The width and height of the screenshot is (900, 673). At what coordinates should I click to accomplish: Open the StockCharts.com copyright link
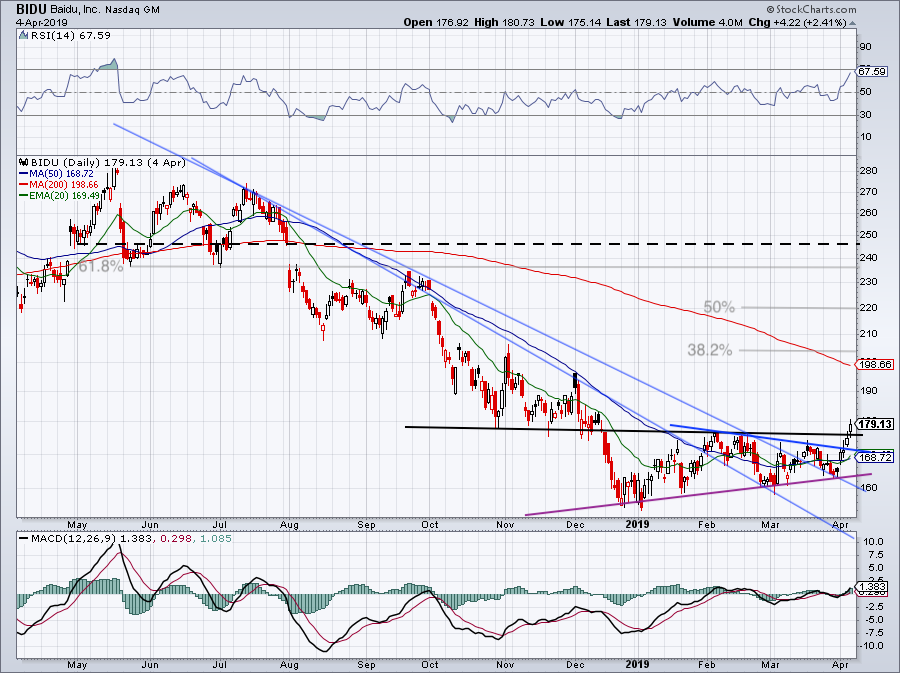click(x=811, y=9)
